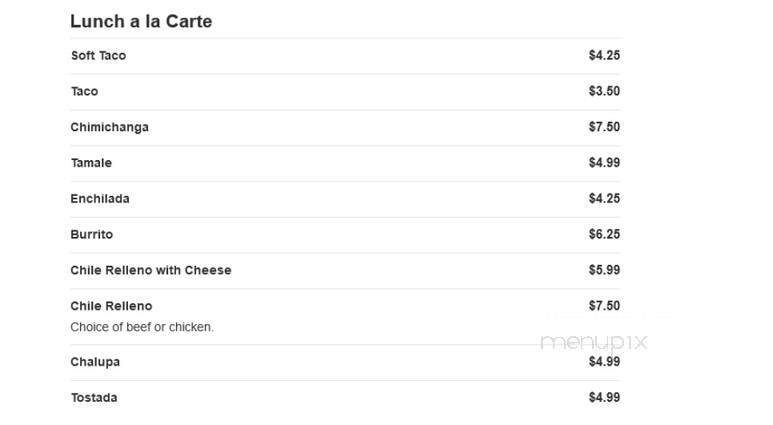Screen dimensions: 773x425
Task: Choose the Tamale item
Action: [91, 163]
